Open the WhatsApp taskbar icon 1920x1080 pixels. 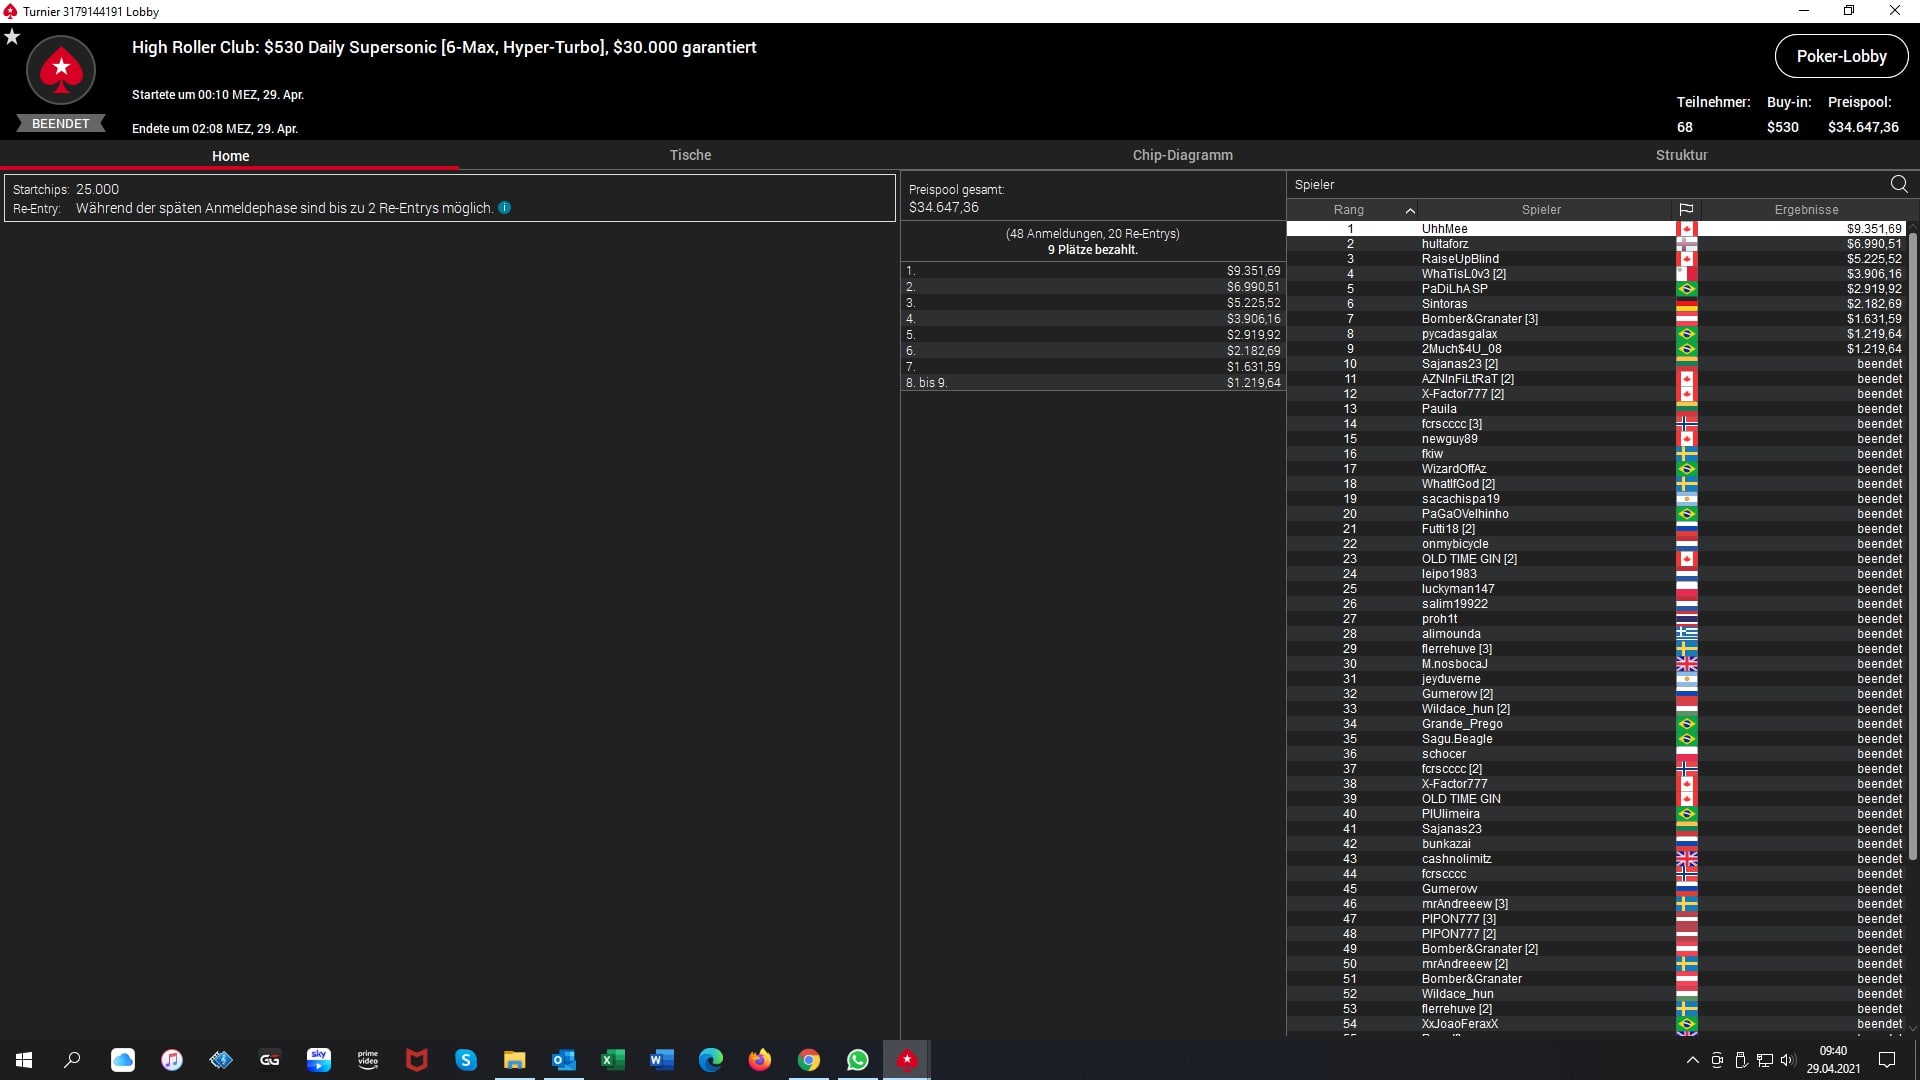[857, 1060]
